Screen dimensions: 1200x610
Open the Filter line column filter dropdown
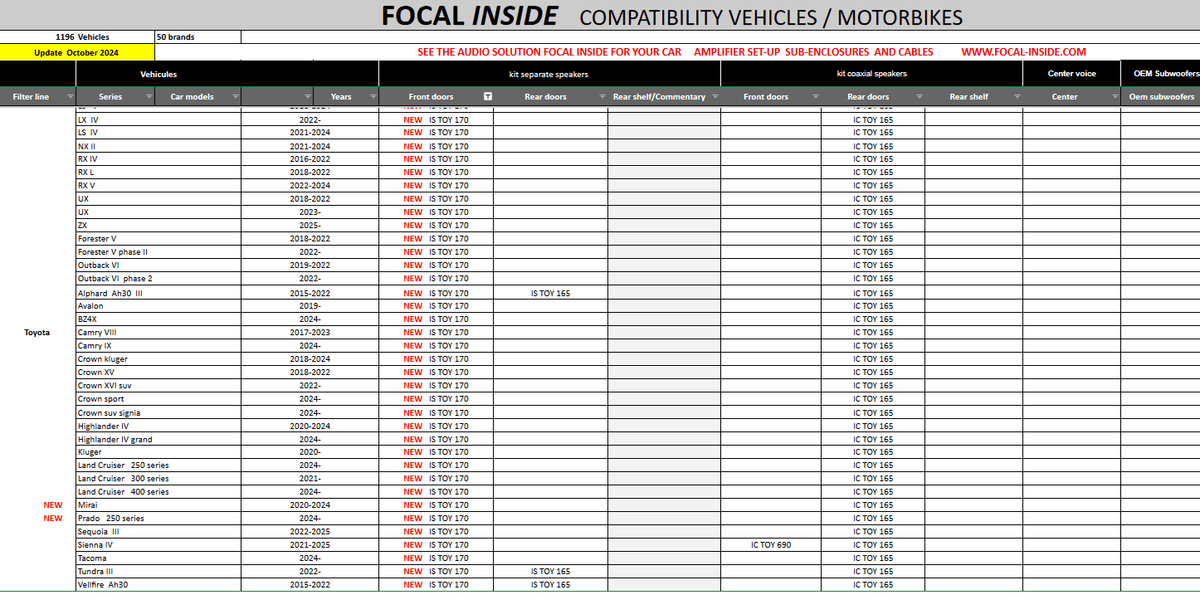coord(69,97)
